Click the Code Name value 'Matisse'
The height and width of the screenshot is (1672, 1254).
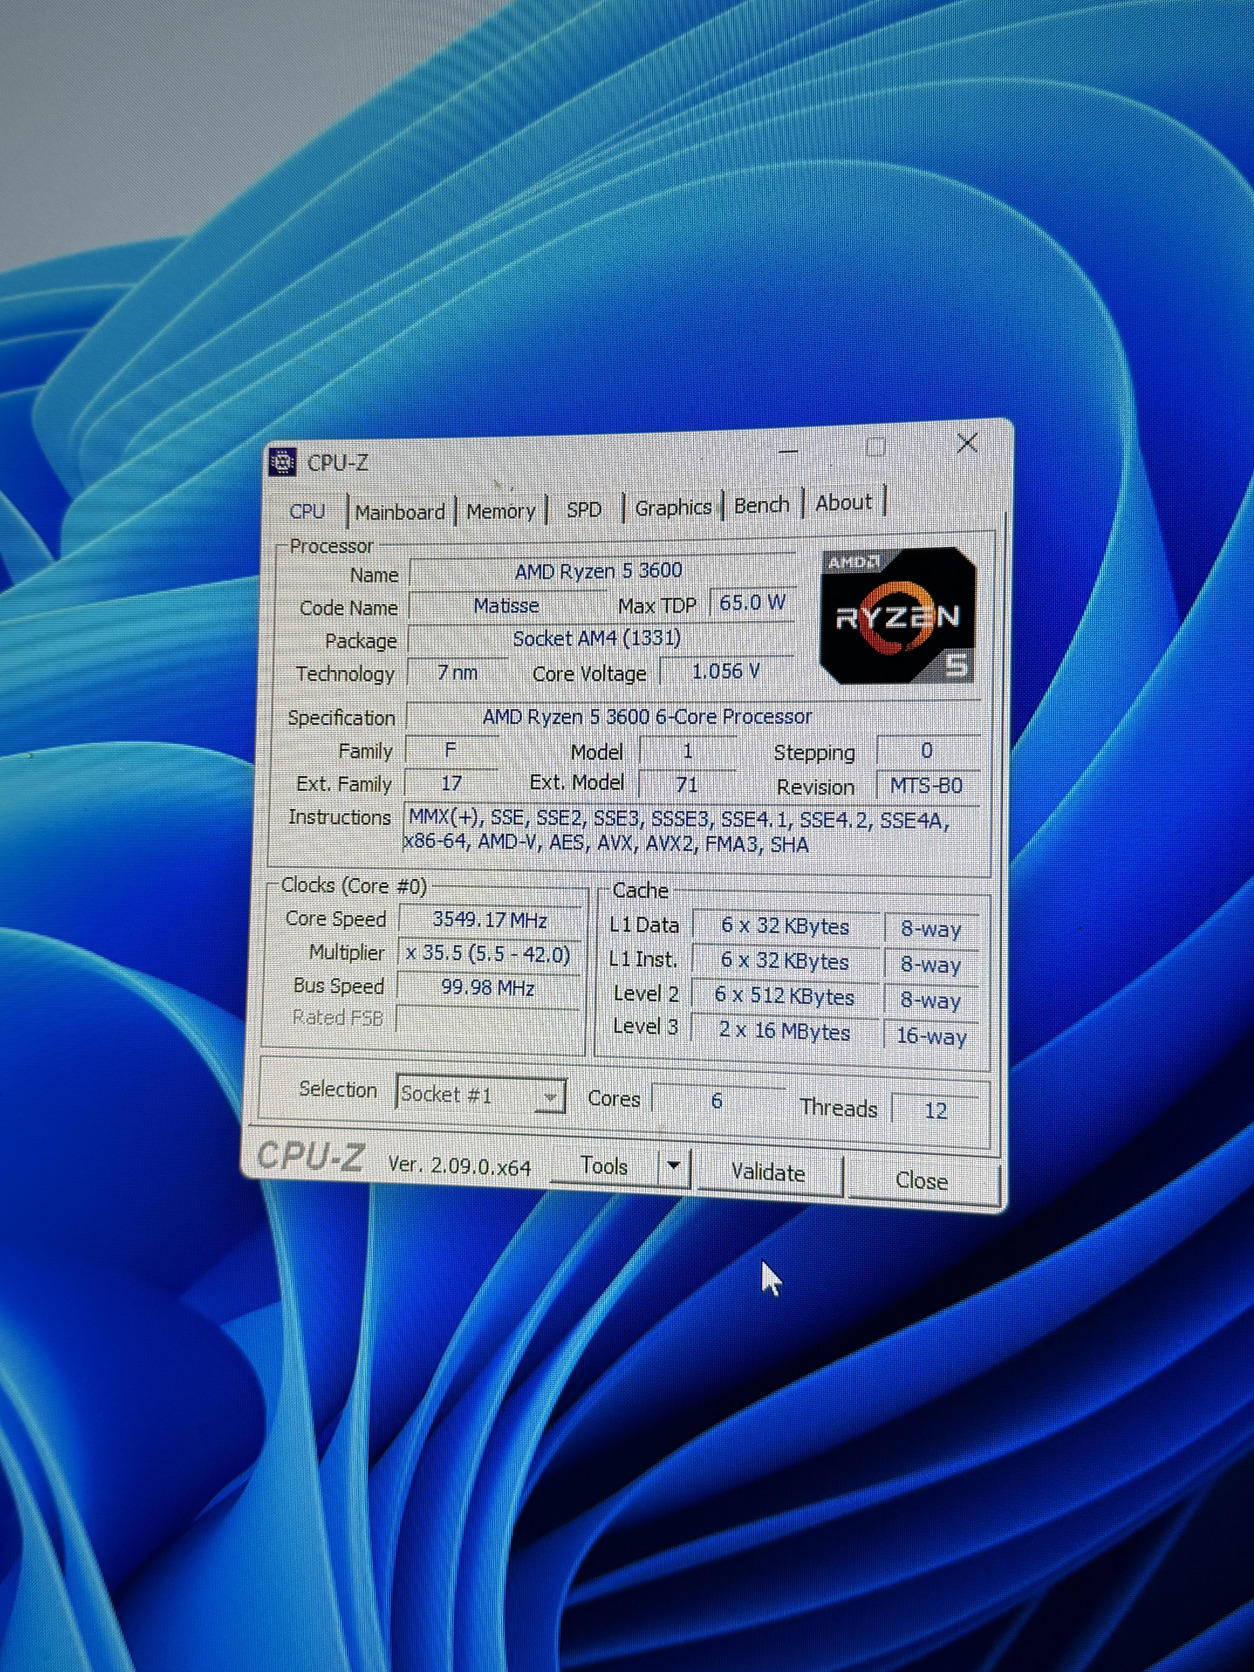coord(506,606)
